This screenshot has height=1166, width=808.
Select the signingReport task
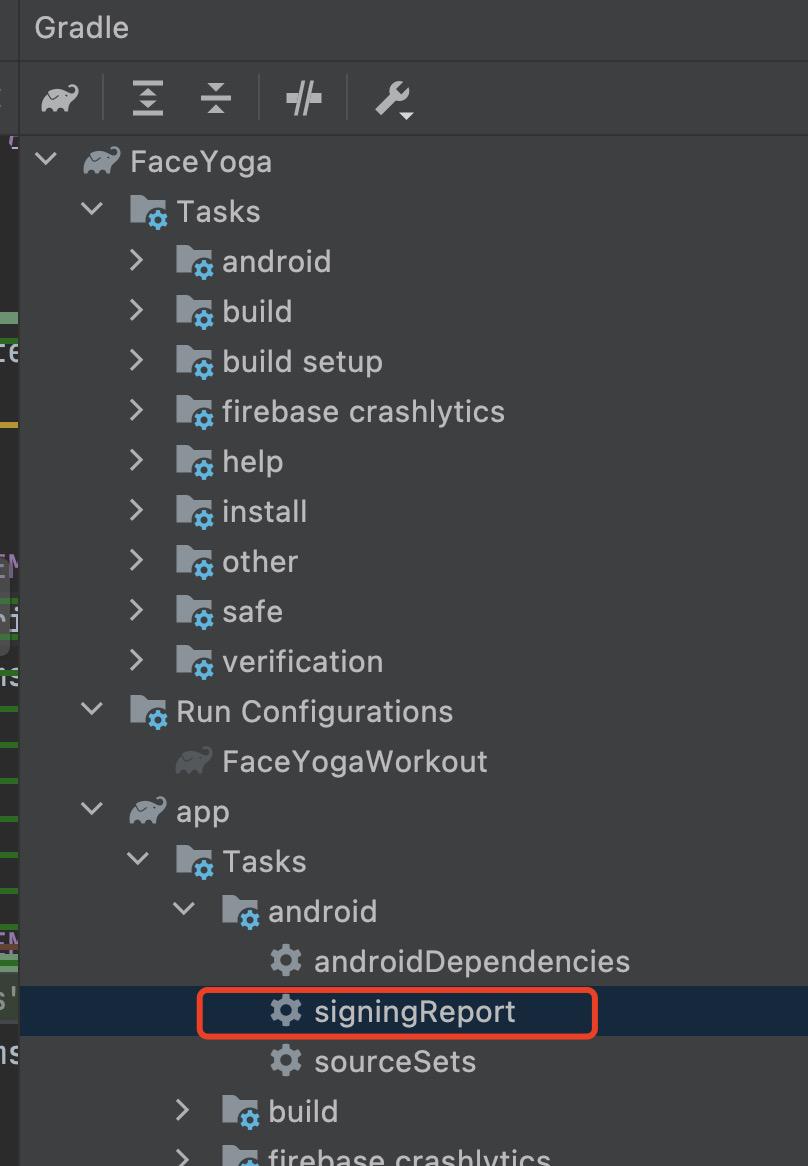point(415,1012)
